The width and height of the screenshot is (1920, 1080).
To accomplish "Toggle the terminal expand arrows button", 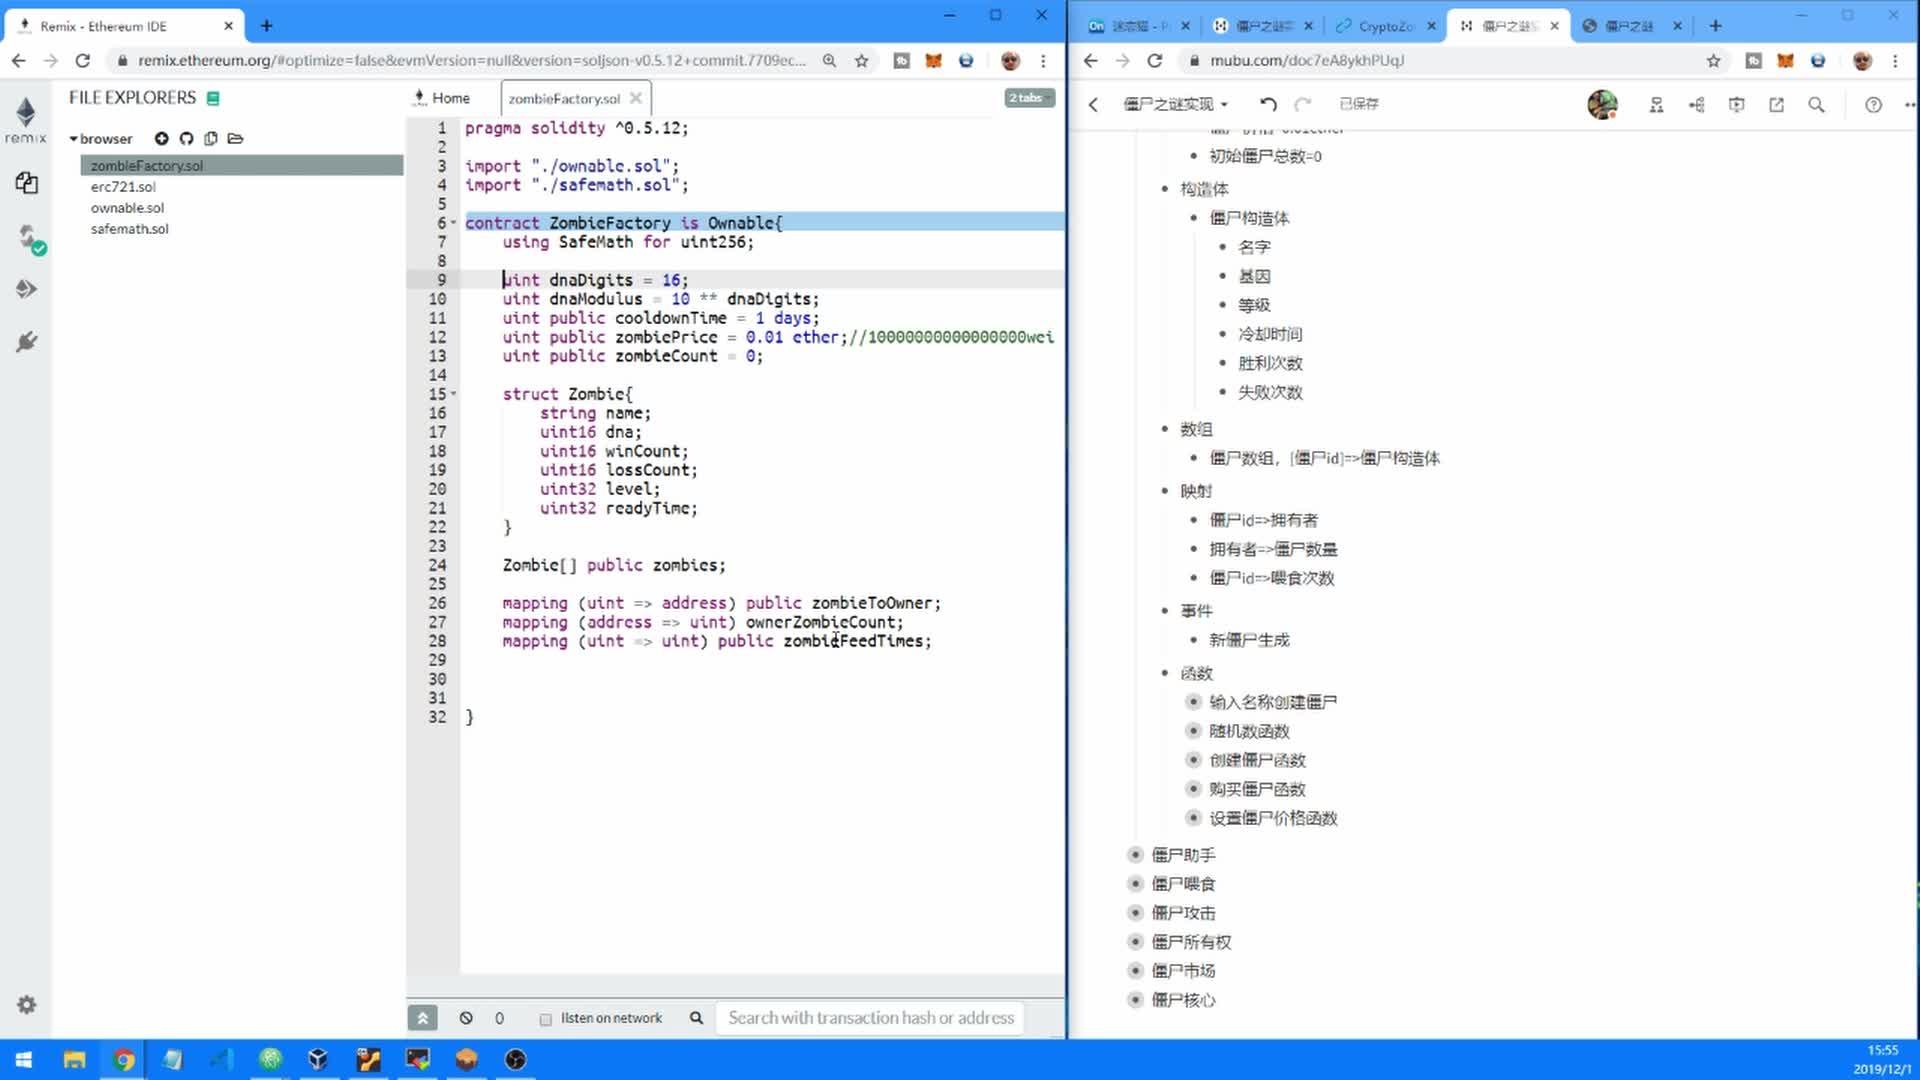I will coord(422,1018).
